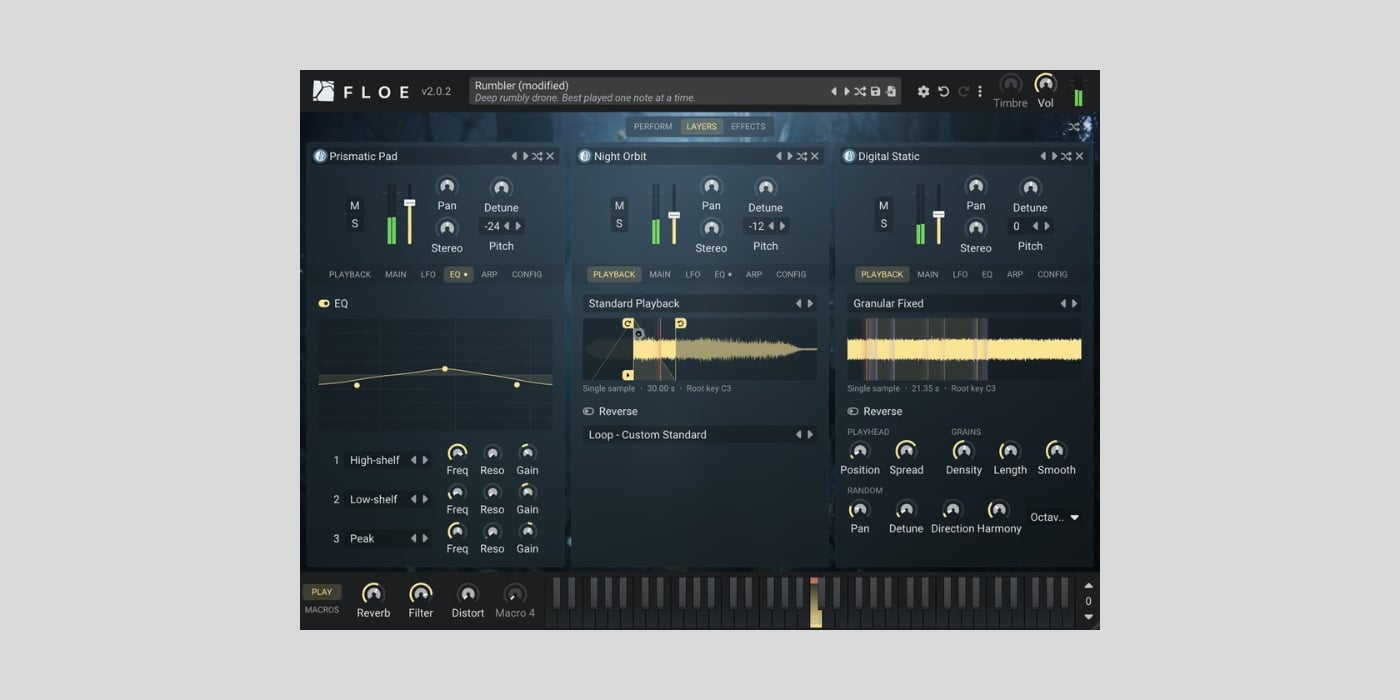Mute the Prismatic Pad layer

coord(354,206)
